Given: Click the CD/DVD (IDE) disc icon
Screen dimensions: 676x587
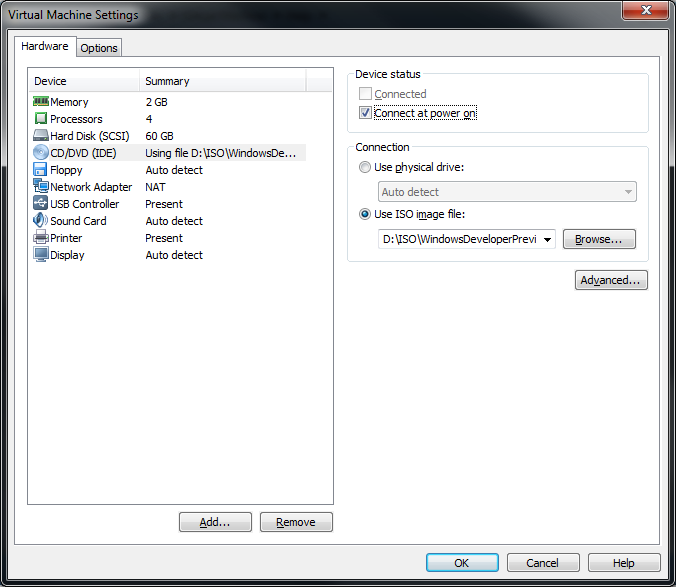Looking at the screenshot, I should [x=41, y=153].
